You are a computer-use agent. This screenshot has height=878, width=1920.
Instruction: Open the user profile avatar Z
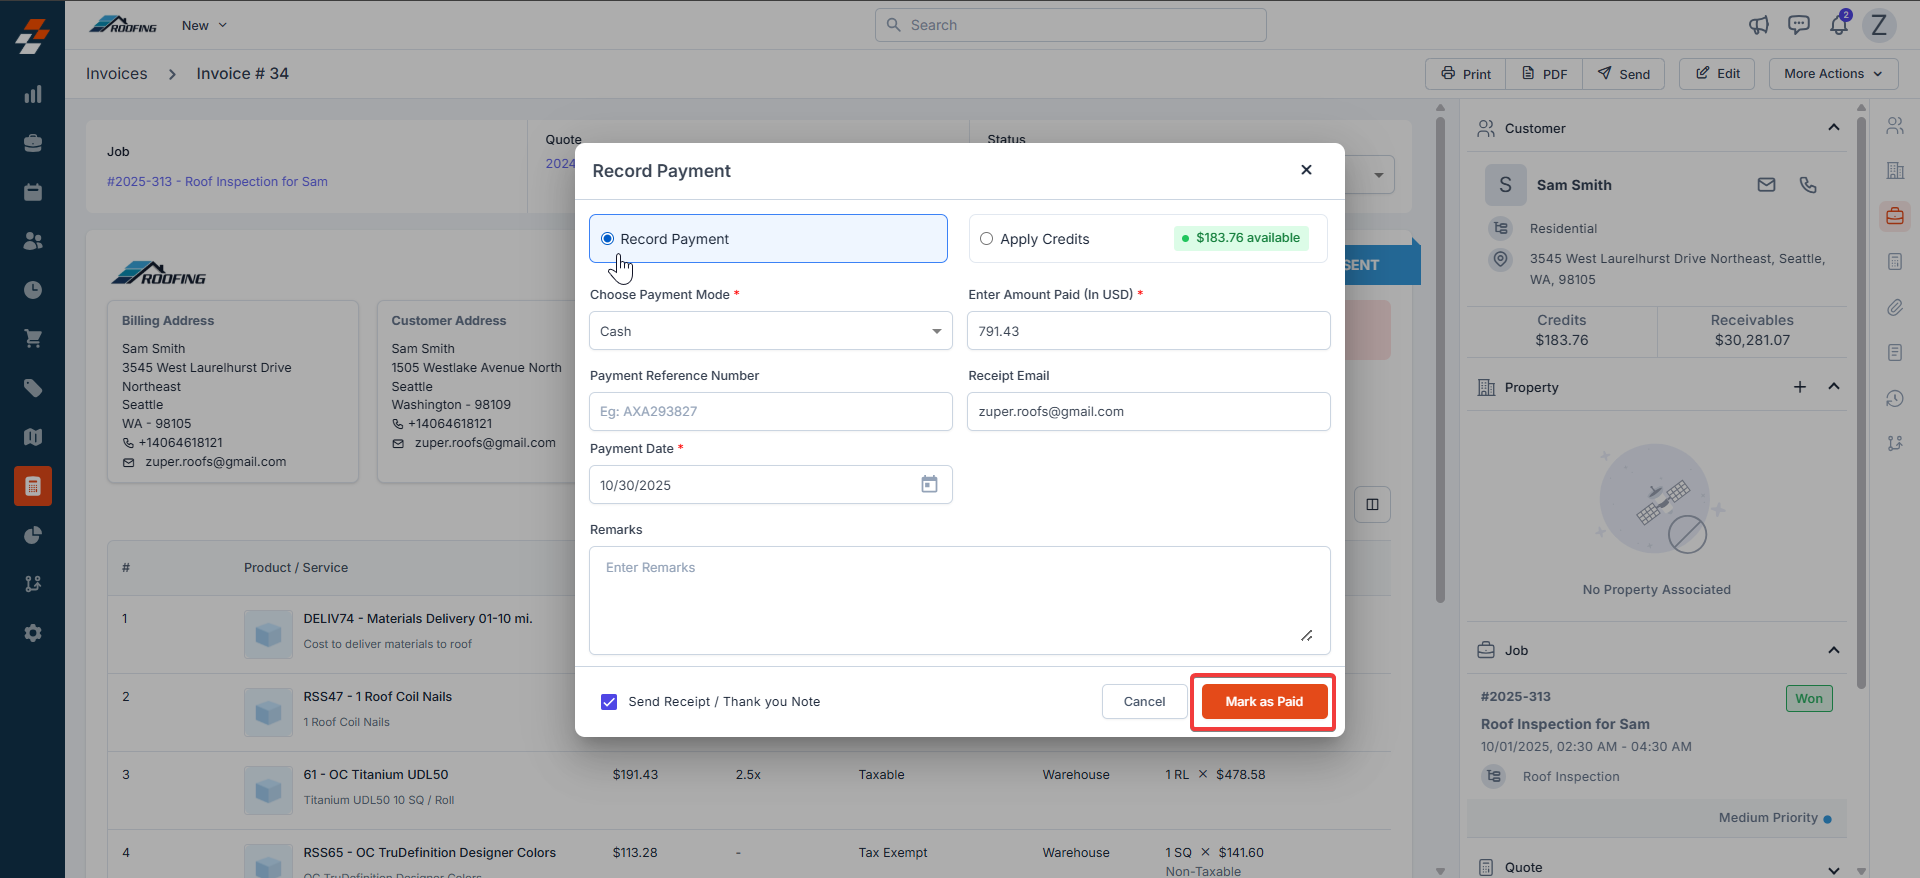pos(1879,25)
